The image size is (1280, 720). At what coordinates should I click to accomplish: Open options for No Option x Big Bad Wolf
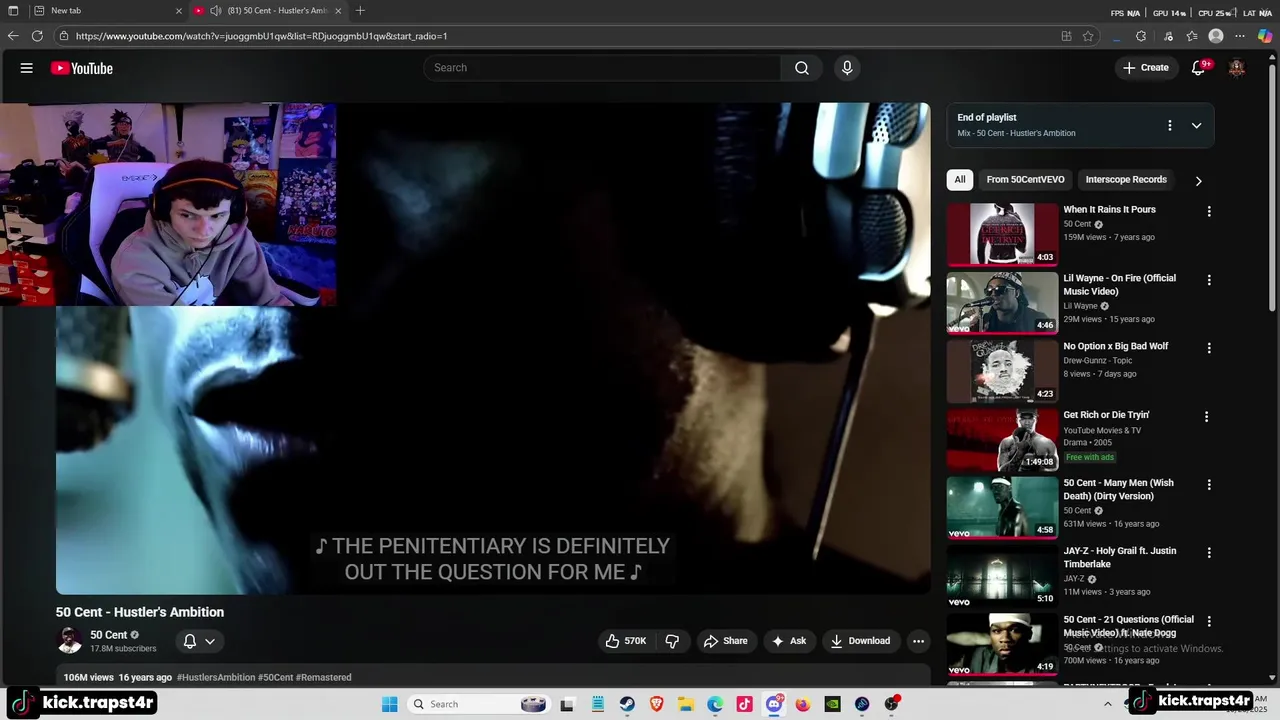point(1209,348)
